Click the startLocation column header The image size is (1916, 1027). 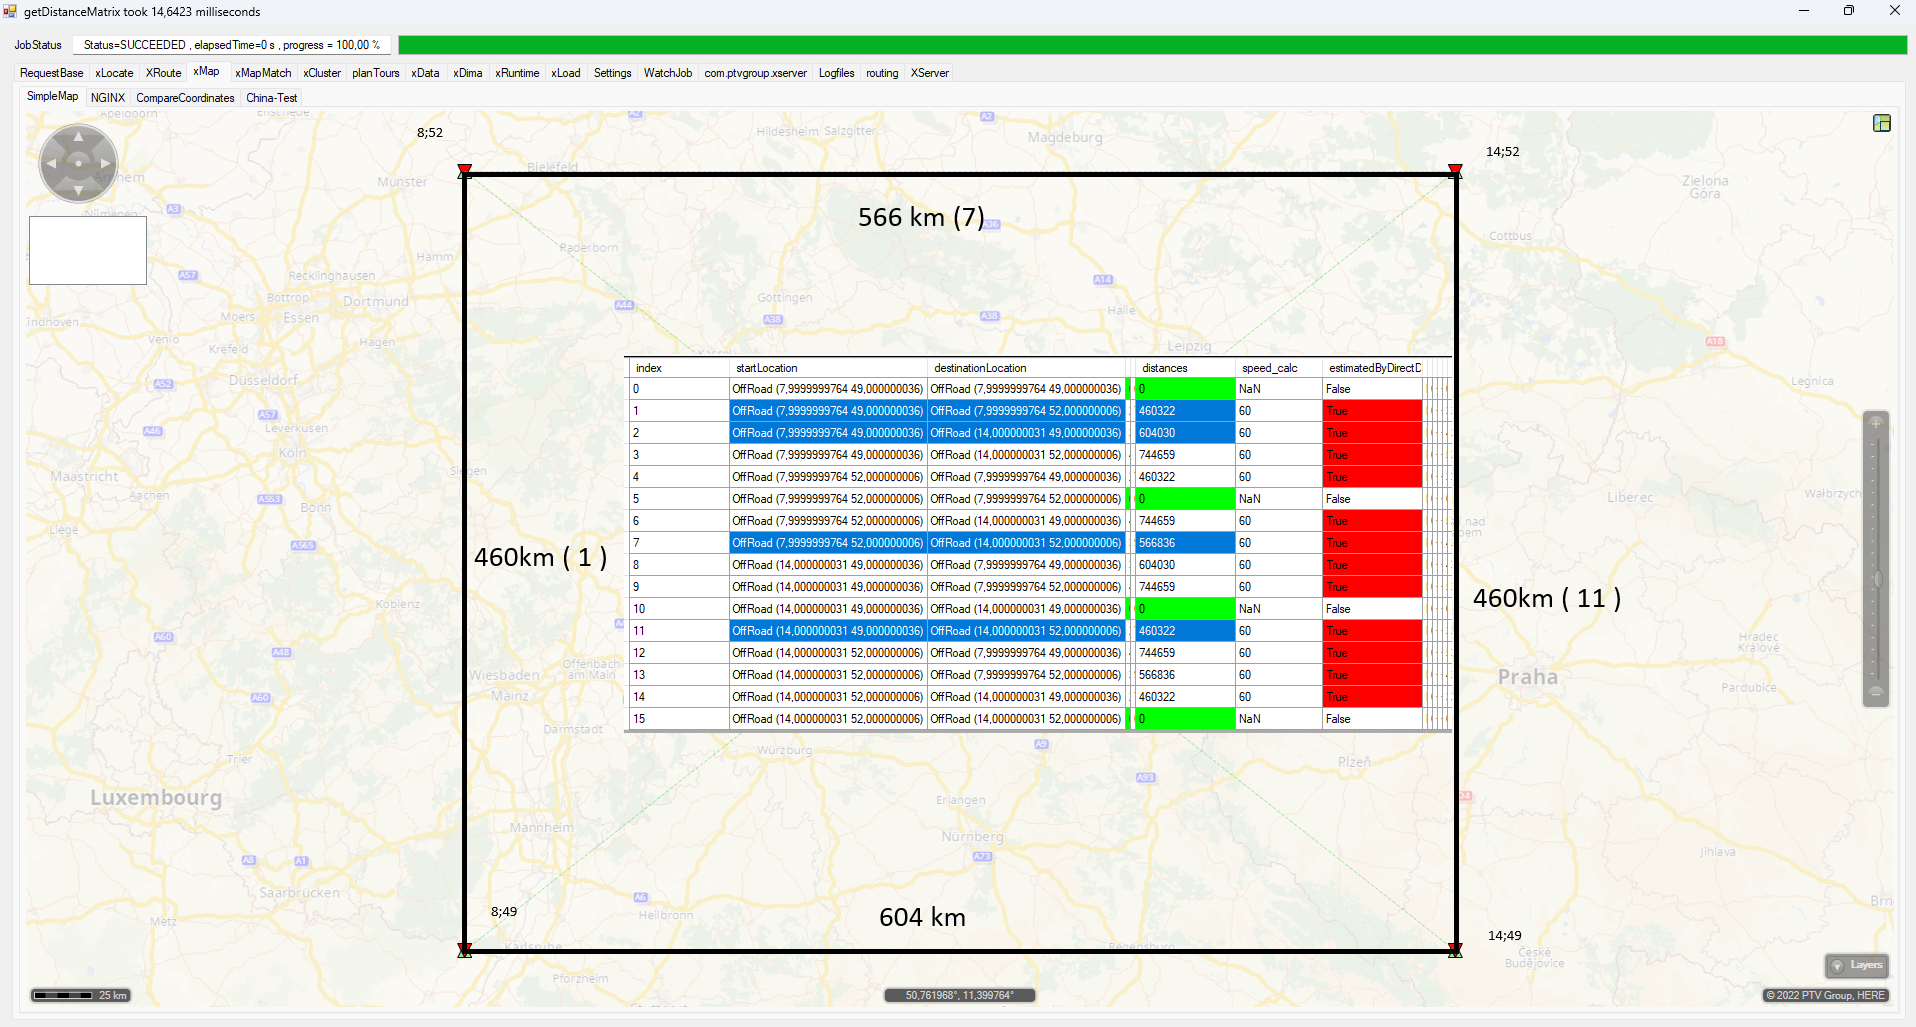pos(826,368)
